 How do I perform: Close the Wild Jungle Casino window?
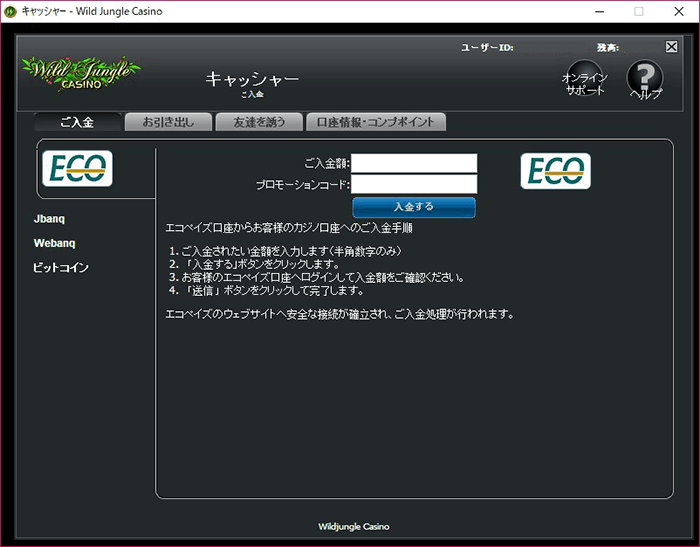(679, 11)
